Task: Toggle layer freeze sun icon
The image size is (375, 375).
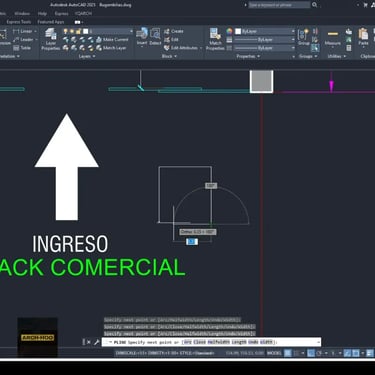Action: (x=72, y=31)
